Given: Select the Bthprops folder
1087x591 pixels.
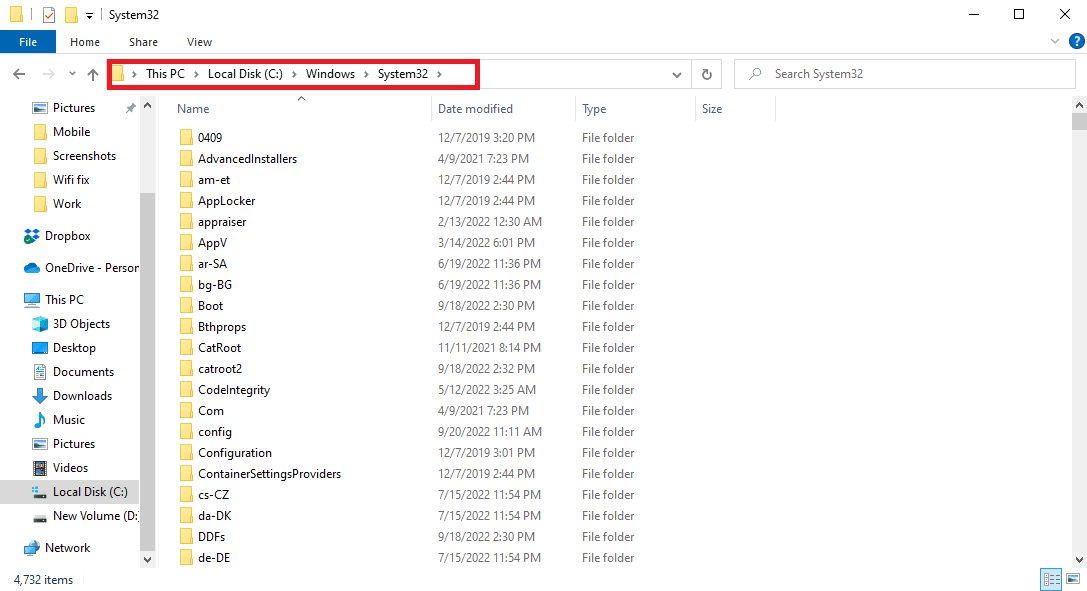Looking at the screenshot, I should pos(222,327).
